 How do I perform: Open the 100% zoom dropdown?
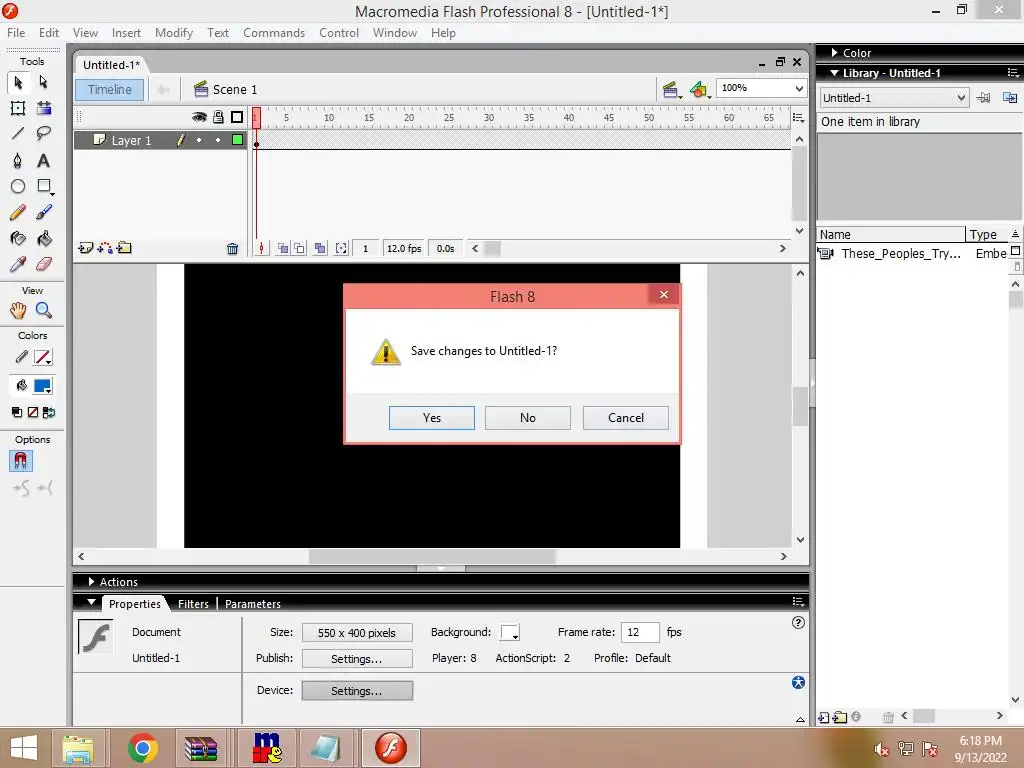click(799, 88)
